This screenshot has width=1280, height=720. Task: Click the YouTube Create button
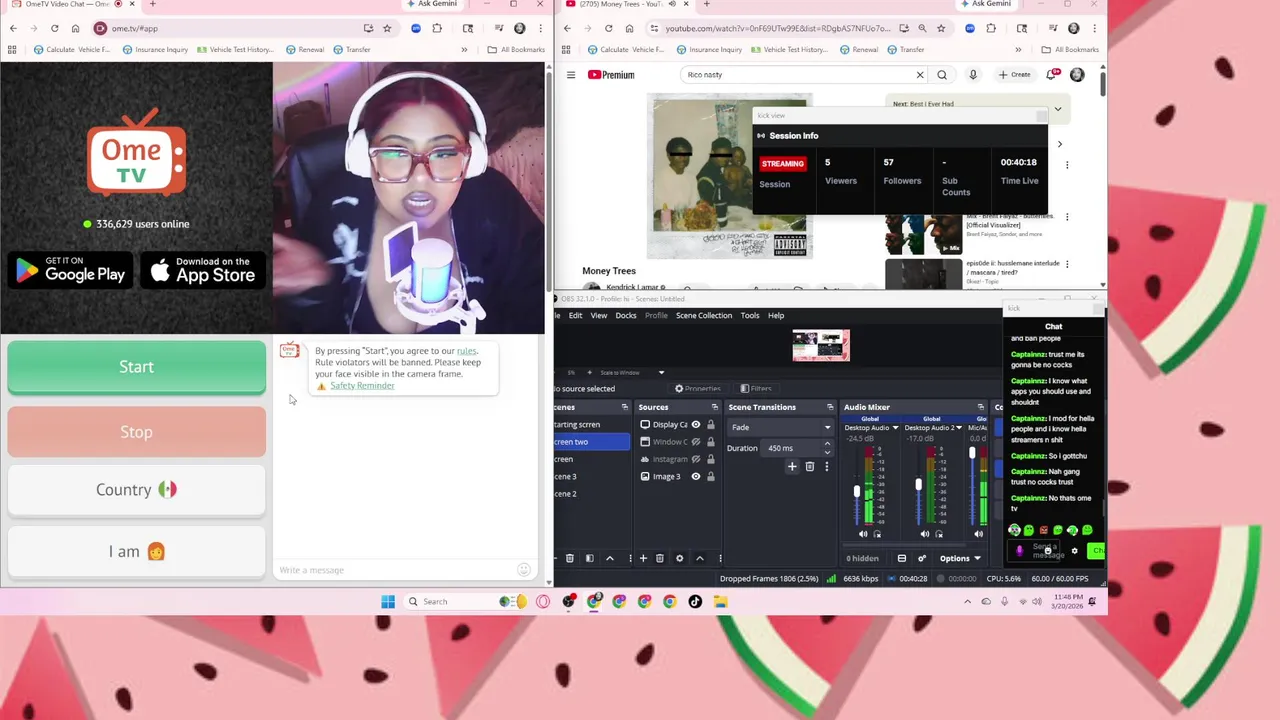pos(1014,75)
